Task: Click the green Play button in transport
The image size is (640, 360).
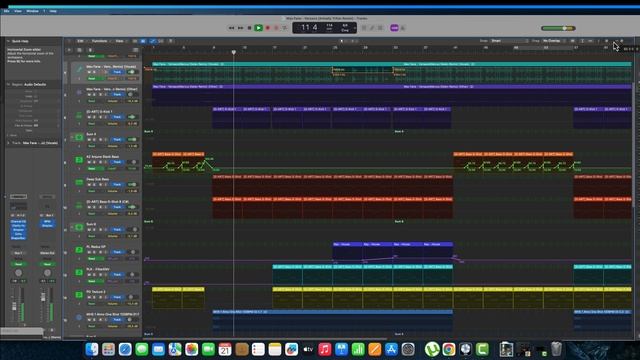Action: [x=258, y=28]
